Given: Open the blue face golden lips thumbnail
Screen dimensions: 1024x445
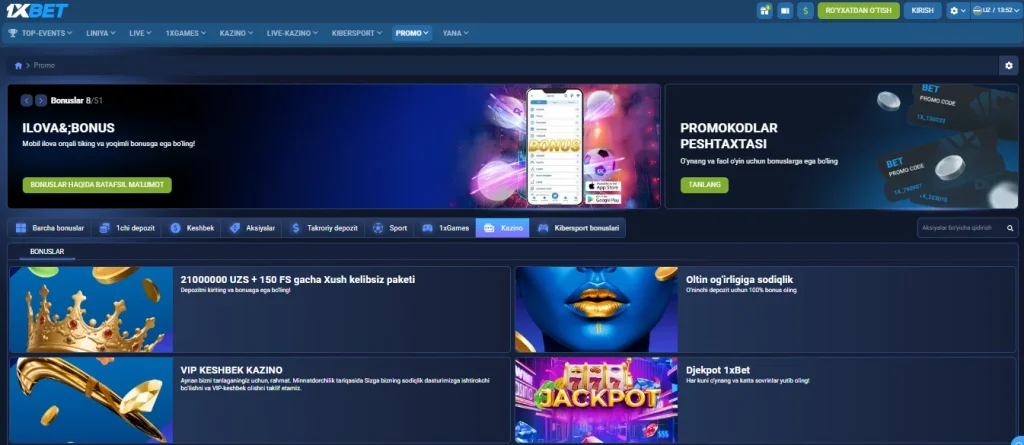Looking at the screenshot, I should click(596, 310).
